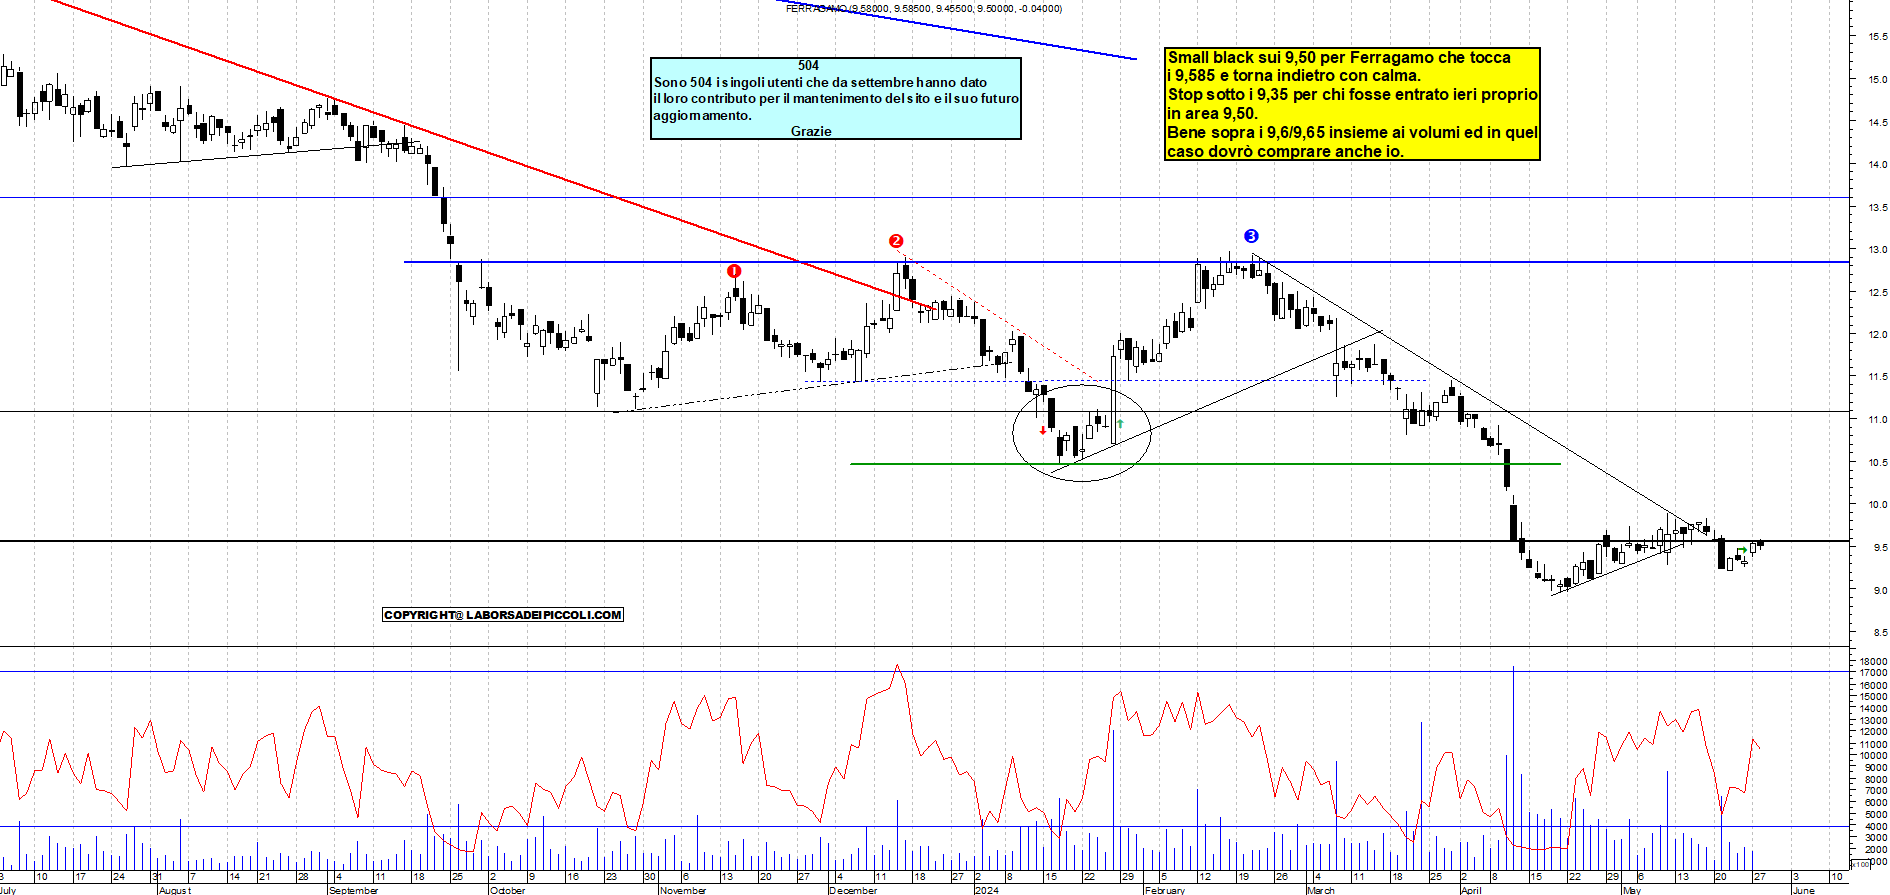This screenshot has width=1890, height=895.
Task: Click the September label on the time axis
Action: click(354, 889)
